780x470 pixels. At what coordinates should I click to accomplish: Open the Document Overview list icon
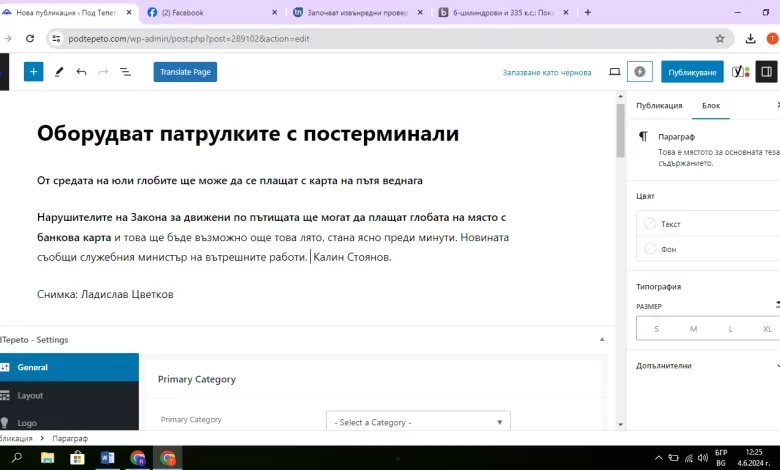click(126, 72)
